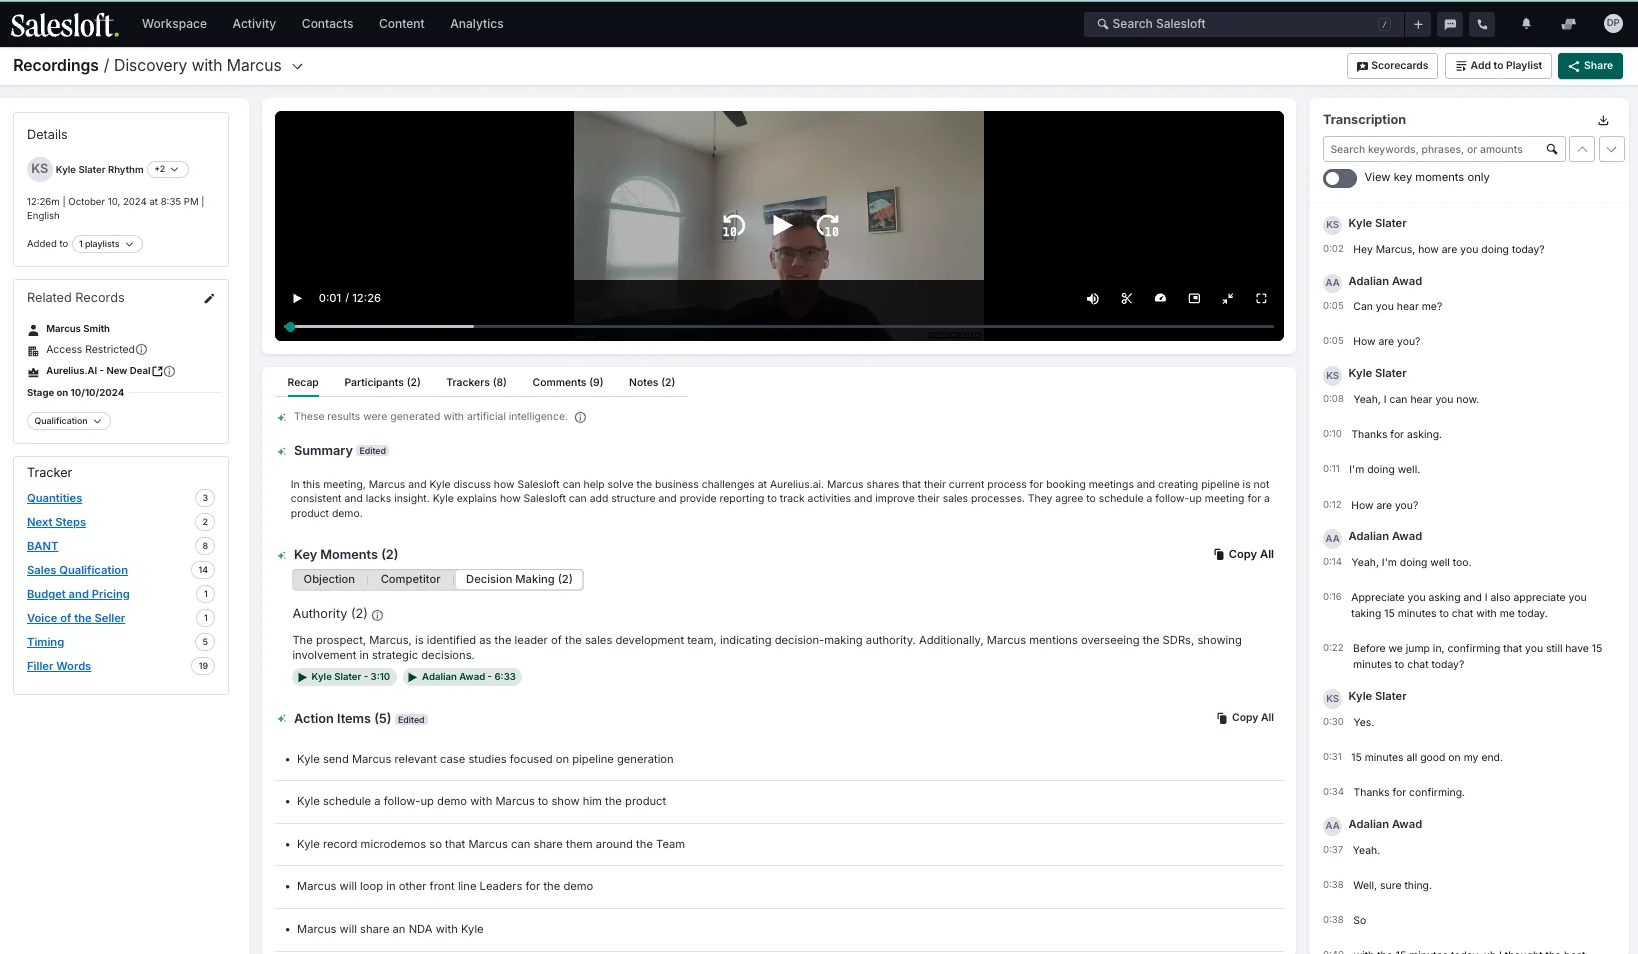Copy all Action Items
The width and height of the screenshot is (1638, 954).
[1245, 718]
